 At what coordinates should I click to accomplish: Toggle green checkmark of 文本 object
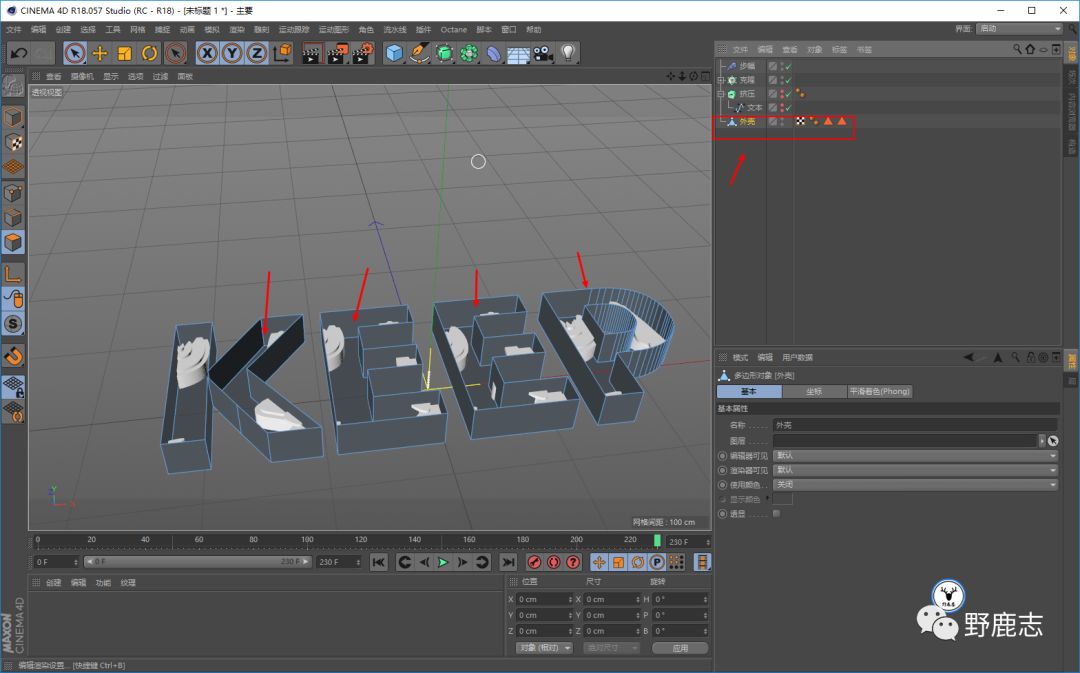click(x=788, y=107)
